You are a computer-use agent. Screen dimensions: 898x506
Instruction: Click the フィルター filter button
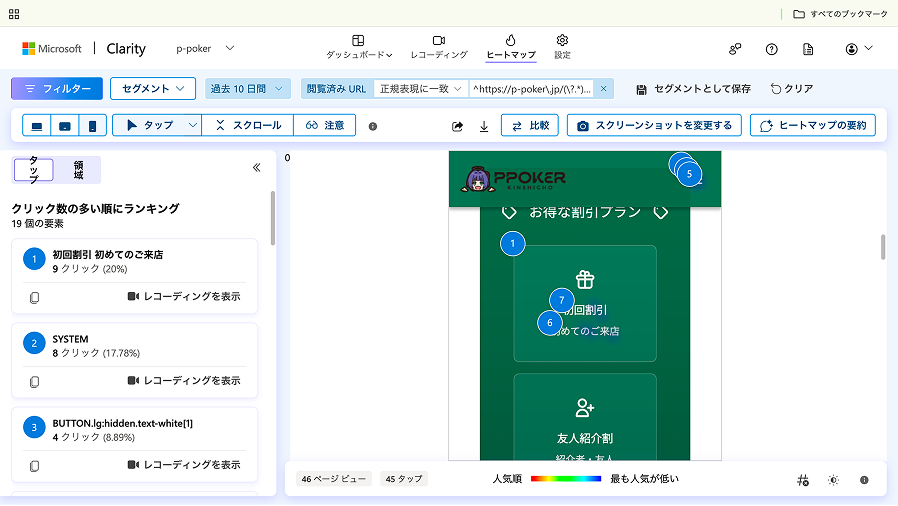coord(57,89)
